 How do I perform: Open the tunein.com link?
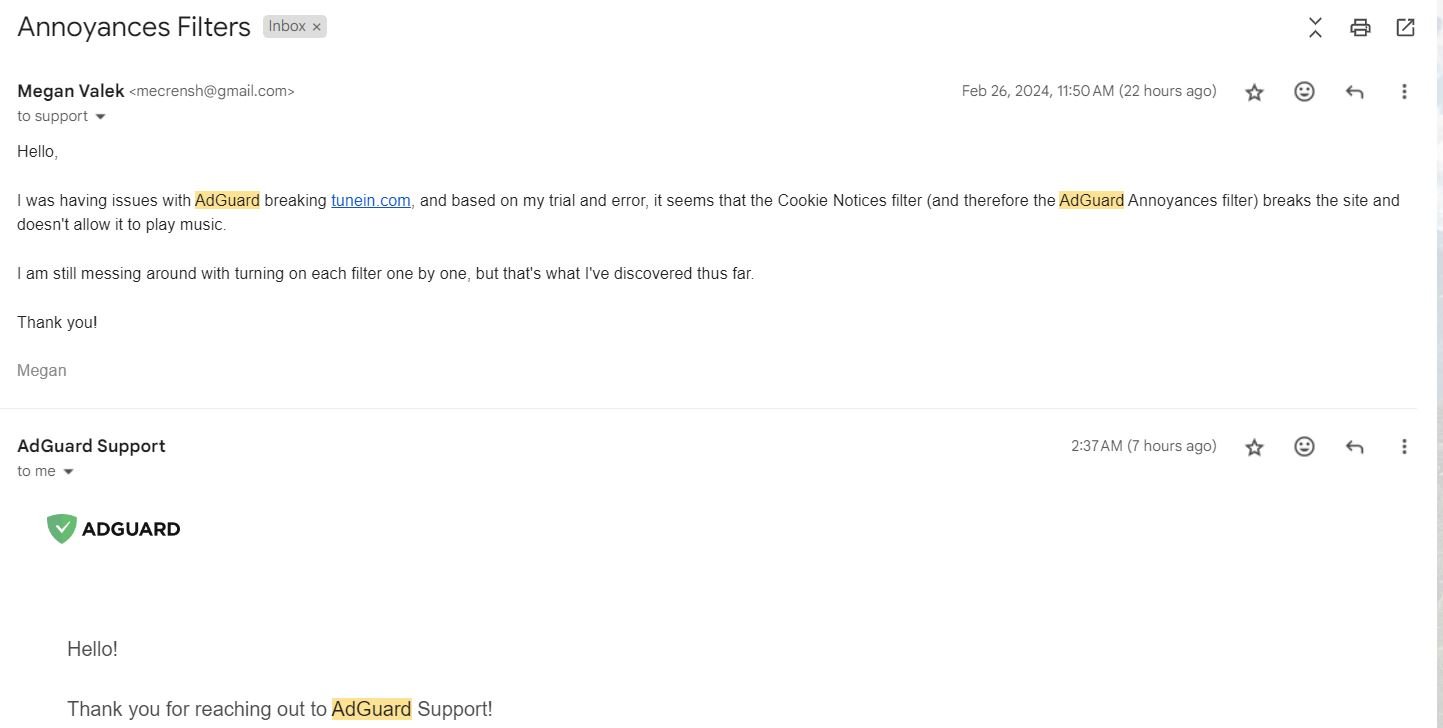pos(370,200)
